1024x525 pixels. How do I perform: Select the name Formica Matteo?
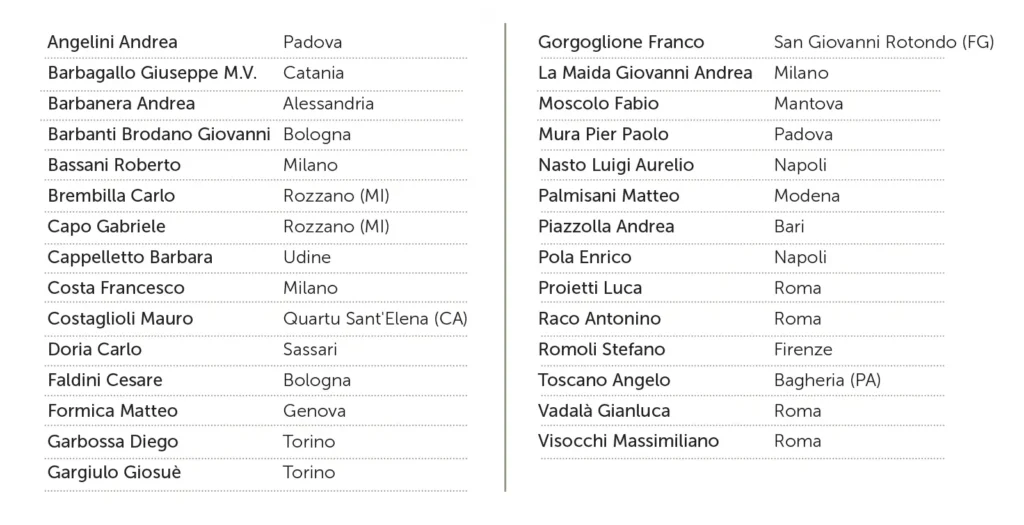113,411
